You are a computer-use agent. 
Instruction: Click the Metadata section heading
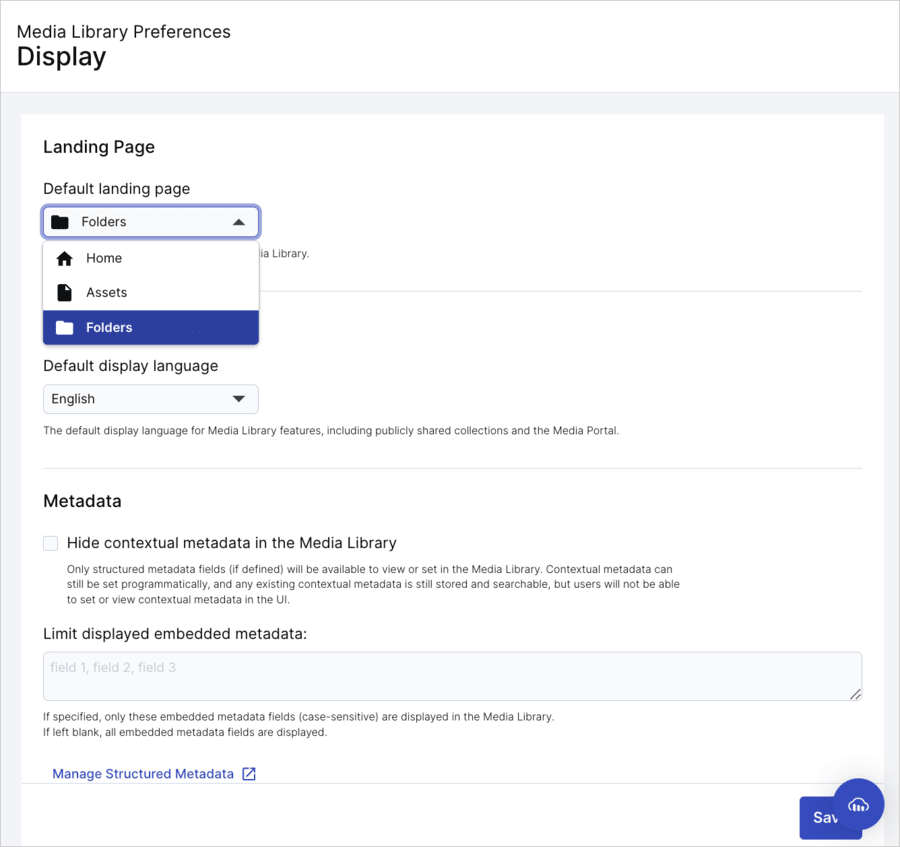click(82, 501)
